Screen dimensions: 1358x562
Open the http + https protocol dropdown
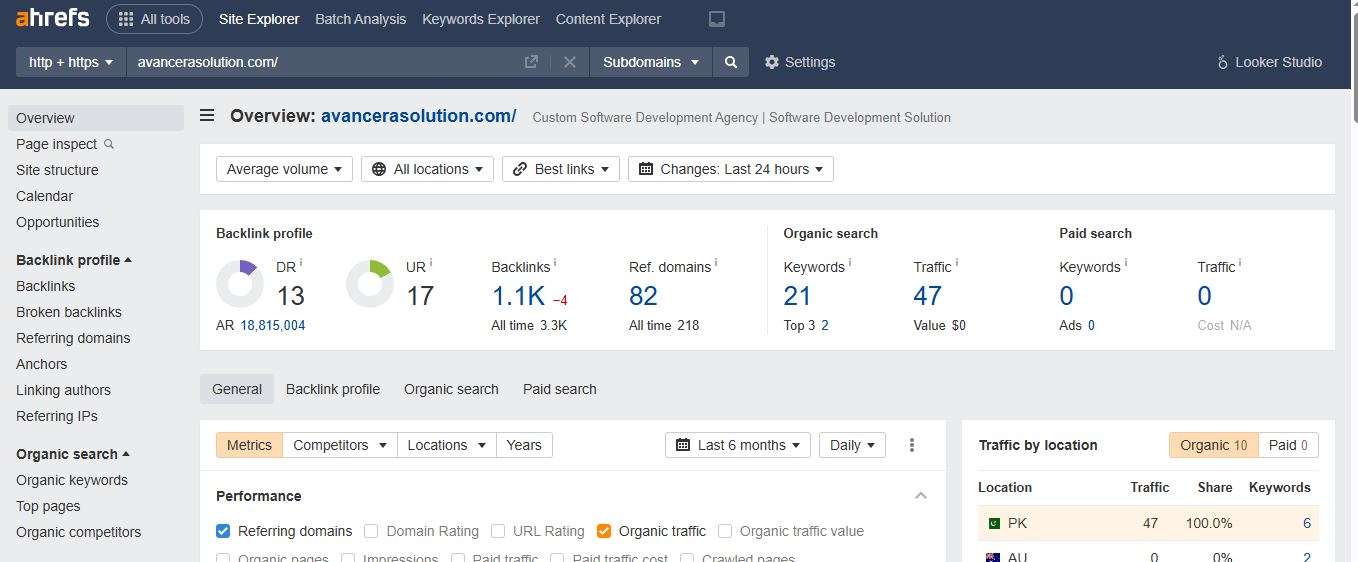coord(71,62)
